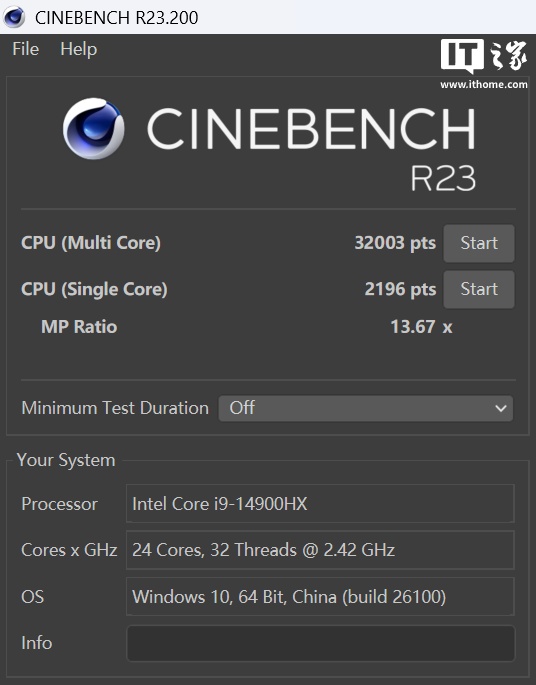This screenshot has width=536, height=685.
Task: Open the Help menu
Action: (79, 49)
